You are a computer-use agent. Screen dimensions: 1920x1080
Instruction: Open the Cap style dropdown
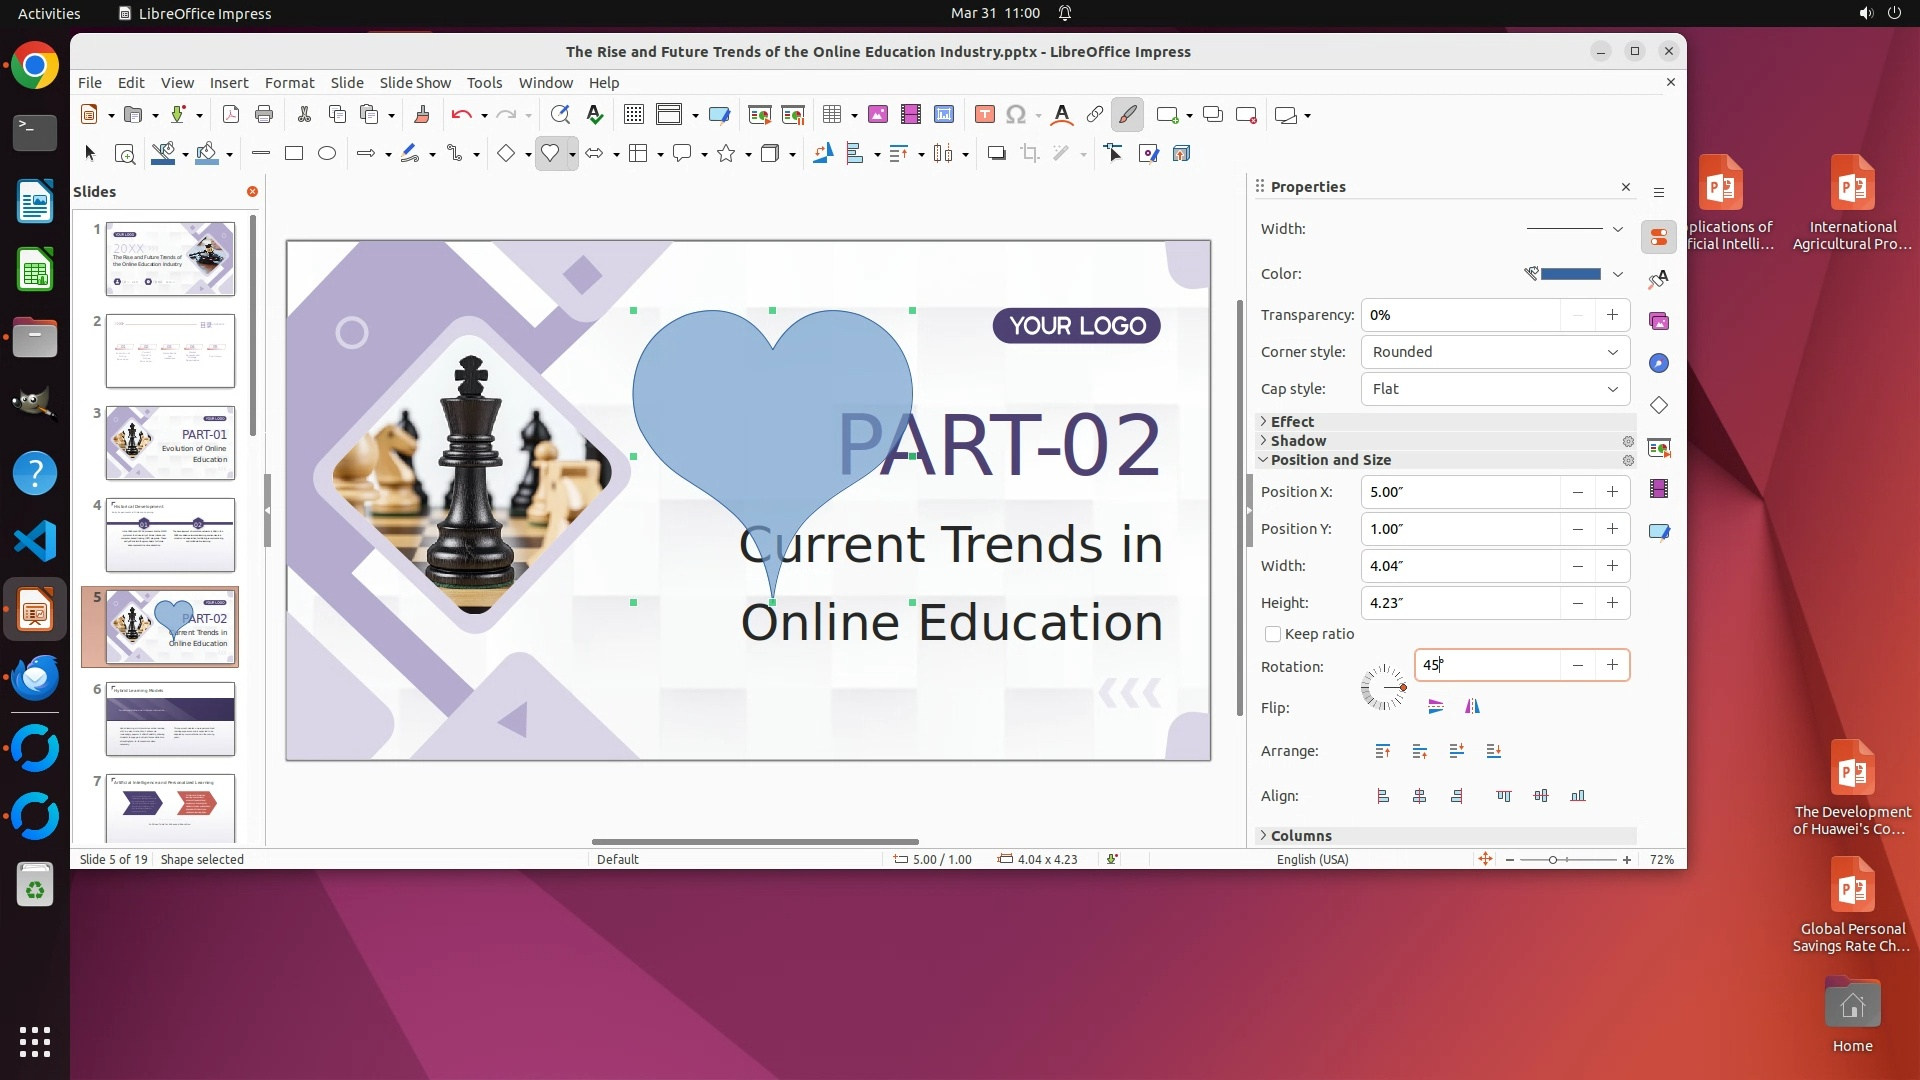tap(1495, 389)
